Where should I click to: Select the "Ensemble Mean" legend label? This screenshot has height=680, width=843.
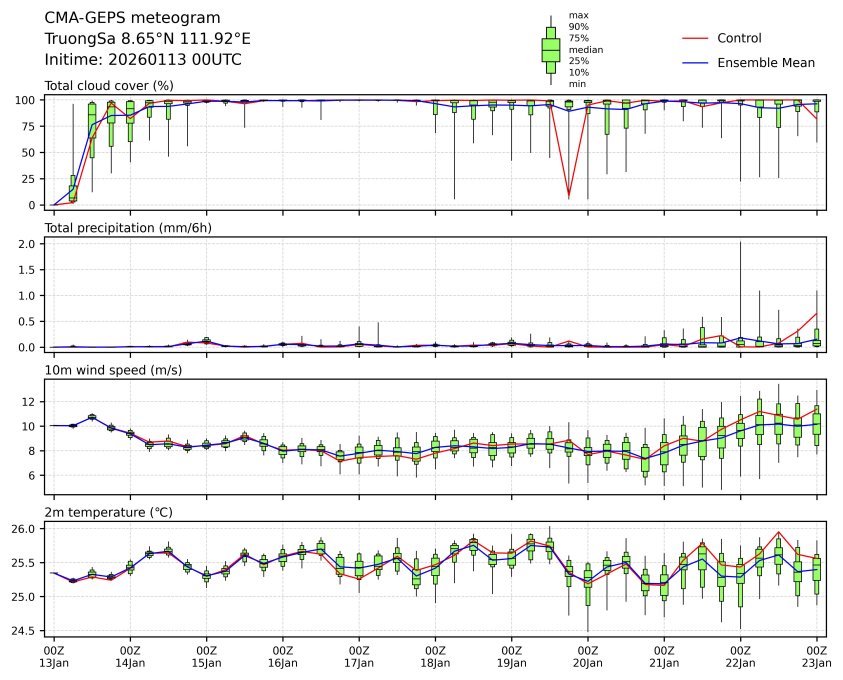pyautogui.click(x=773, y=63)
